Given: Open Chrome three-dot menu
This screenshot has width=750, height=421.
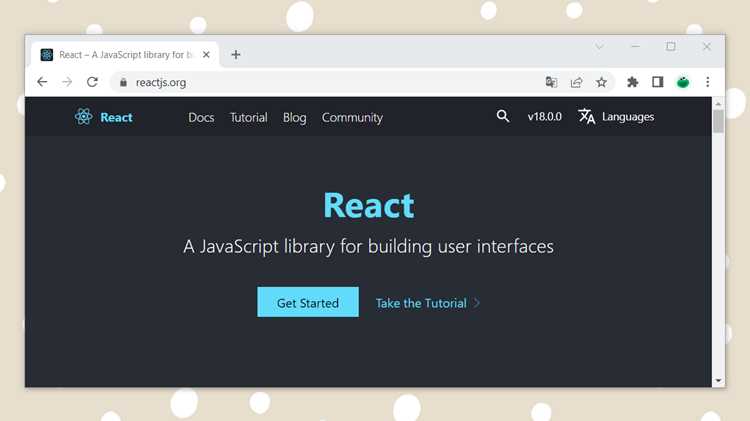Looking at the screenshot, I should [707, 82].
